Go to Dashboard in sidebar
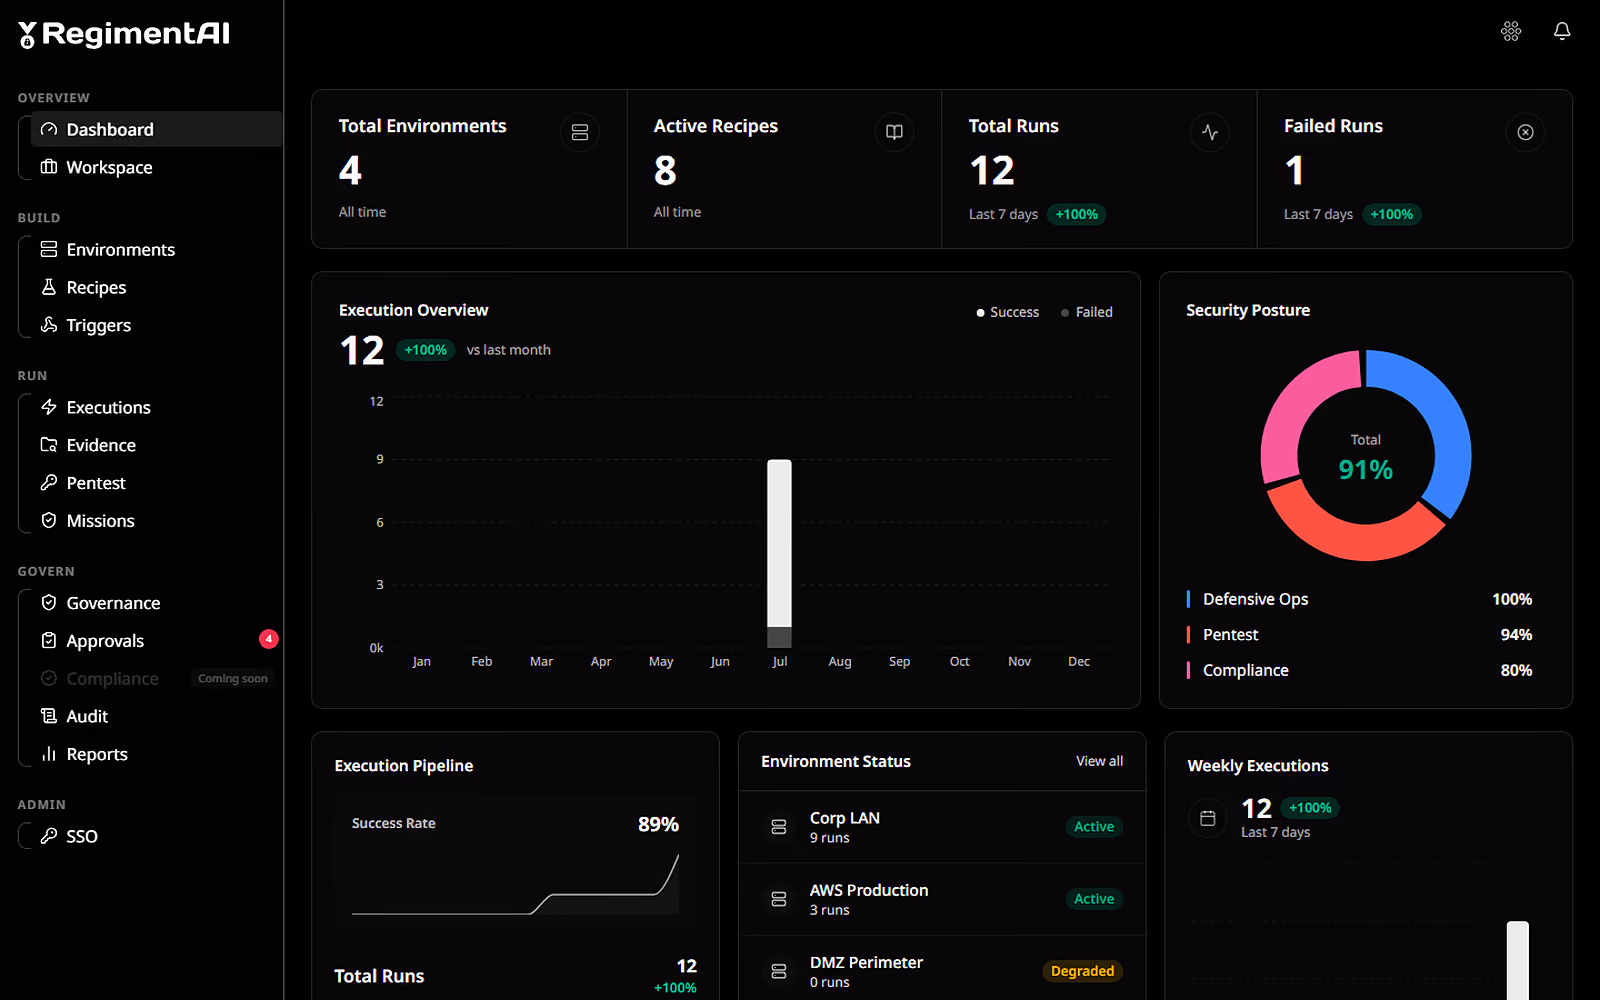The height and width of the screenshot is (1000, 1600). [156, 129]
